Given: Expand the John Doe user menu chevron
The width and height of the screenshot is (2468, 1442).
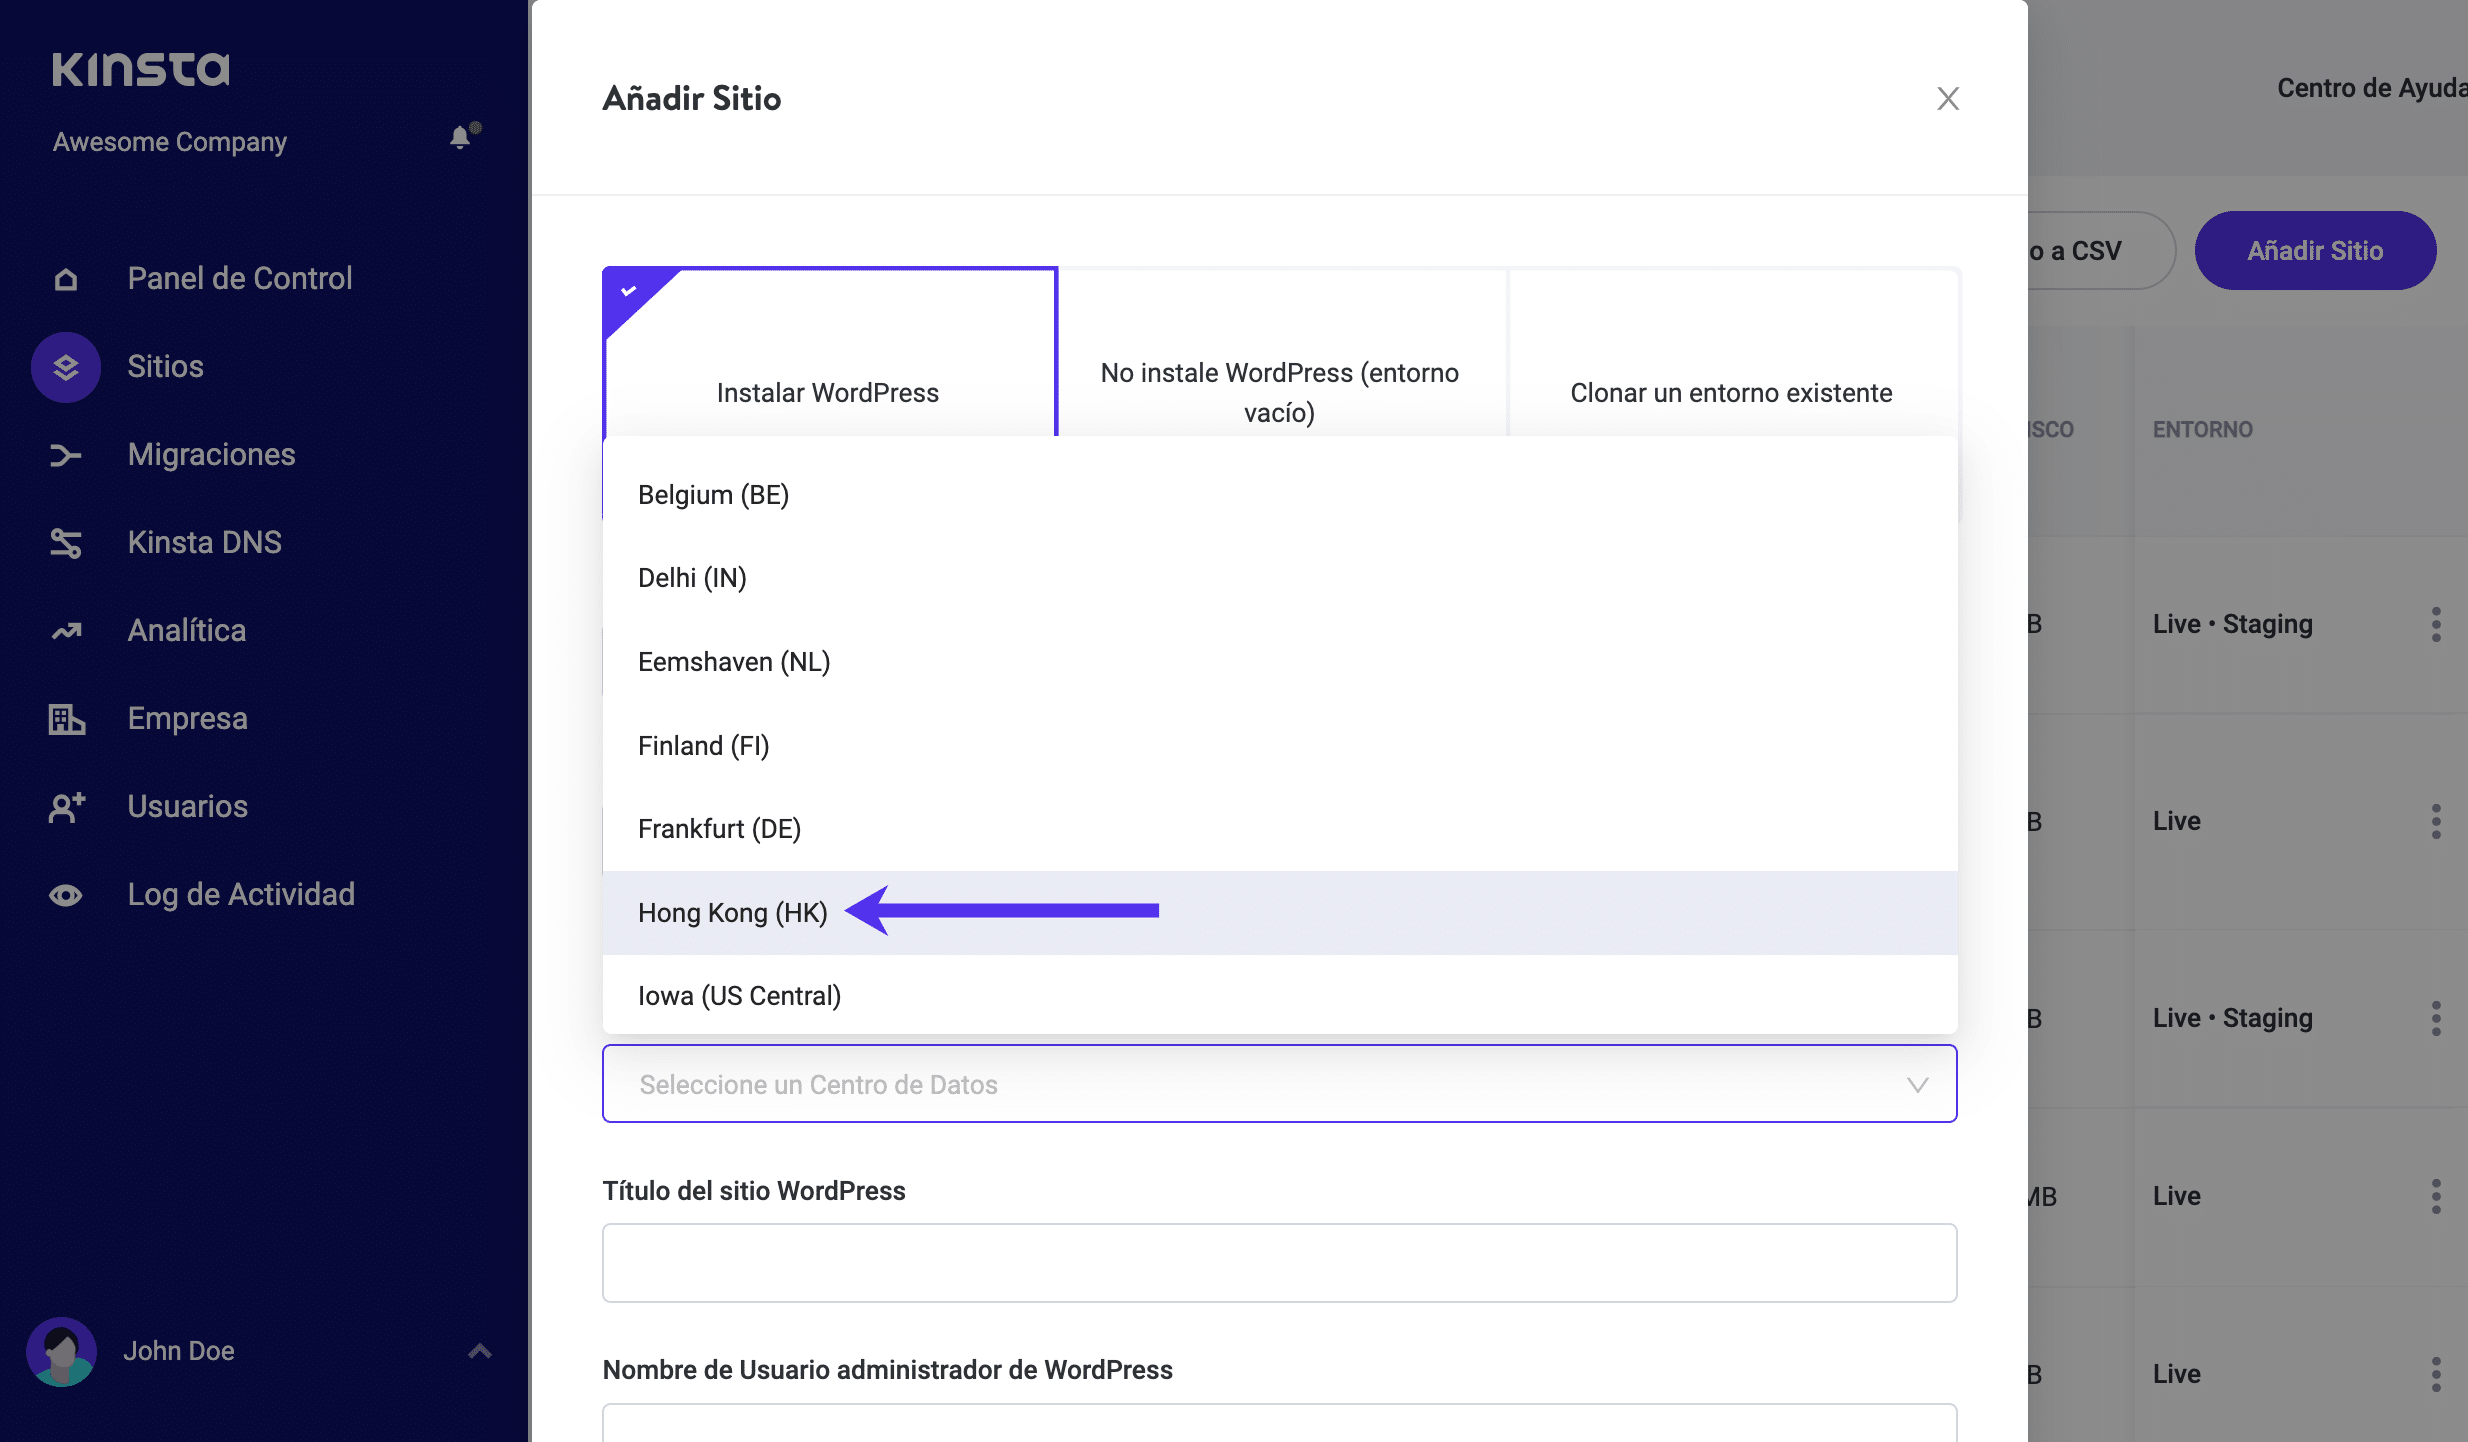Looking at the screenshot, I should [480, 1351].
